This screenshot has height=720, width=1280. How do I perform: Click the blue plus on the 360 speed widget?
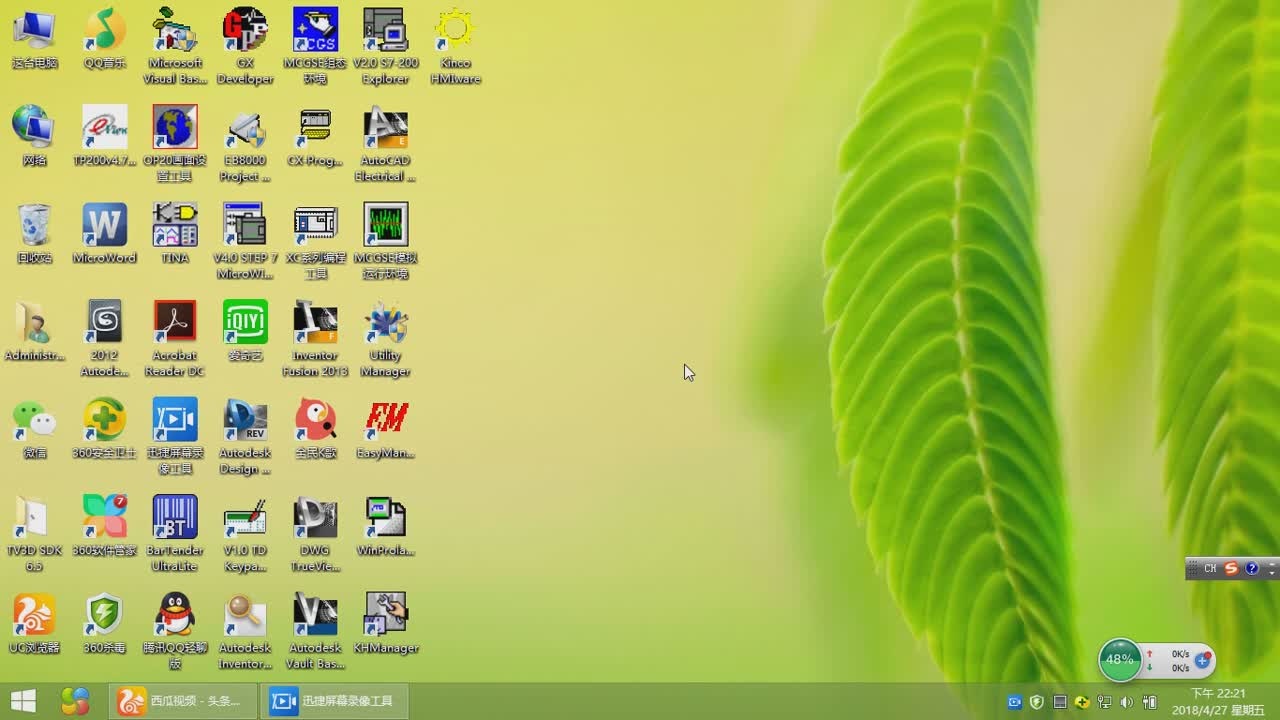tap(1202, 661)
